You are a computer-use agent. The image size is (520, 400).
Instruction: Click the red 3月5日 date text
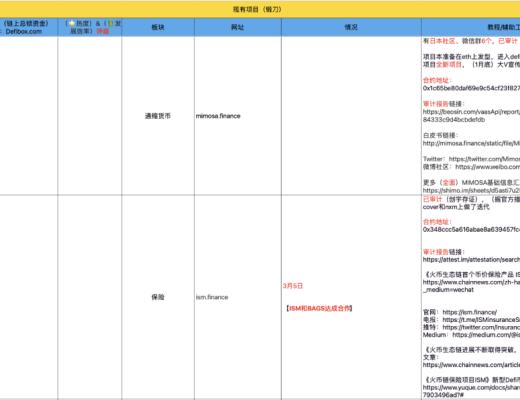pos(293,286)
